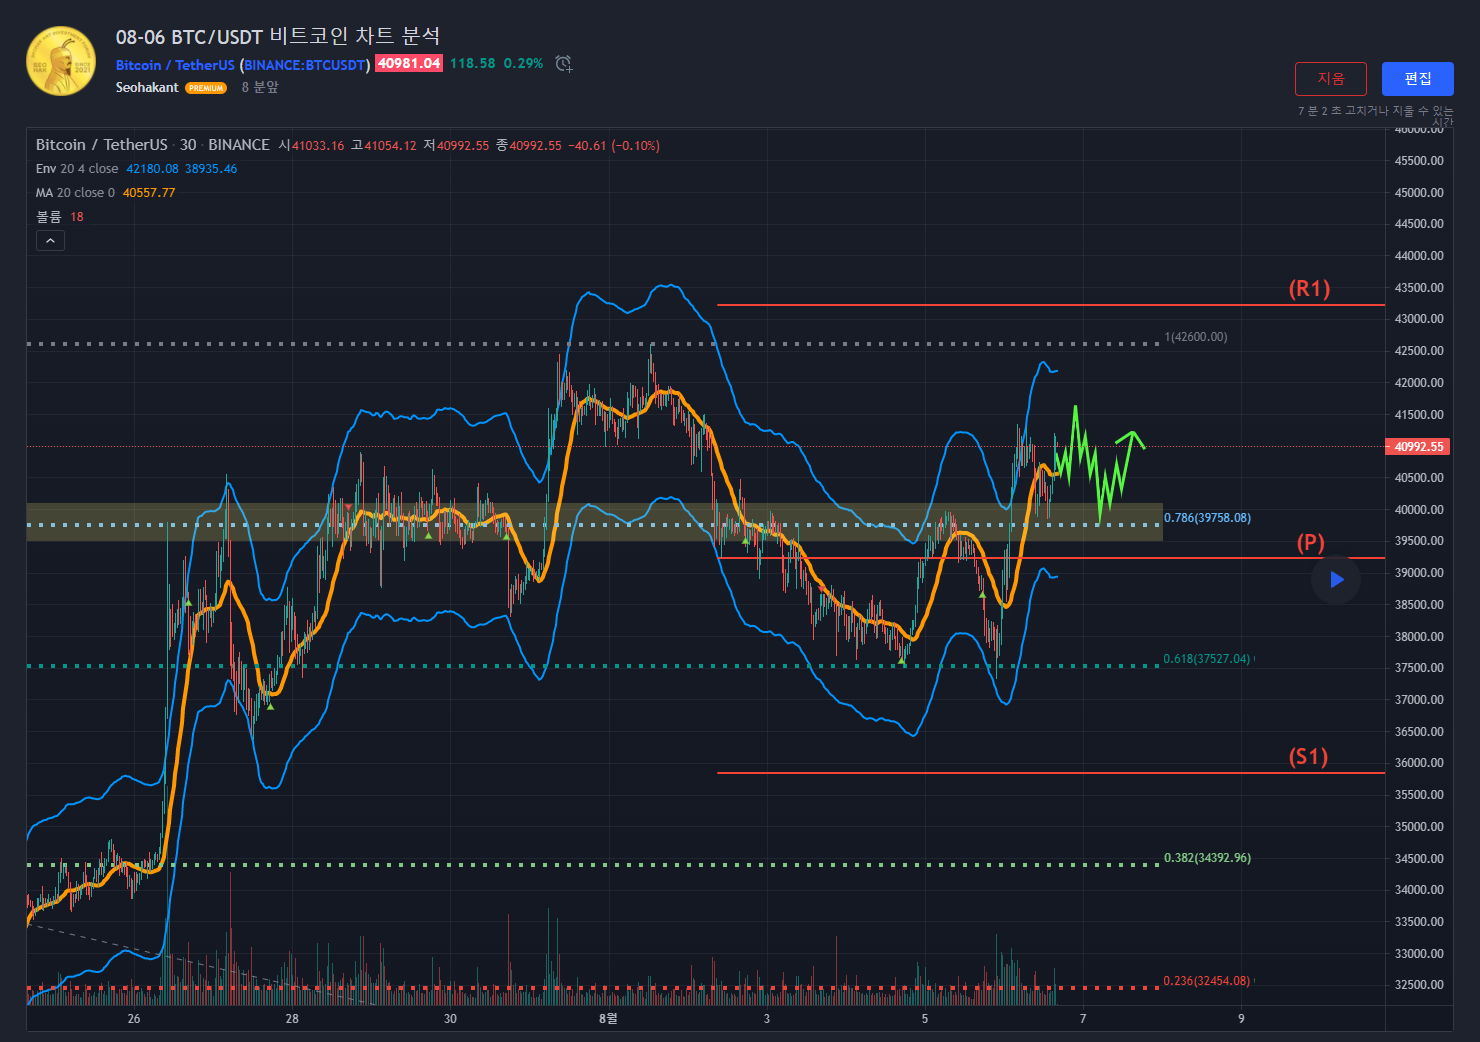Click the orange PREMIUM badge

[206, 88]
